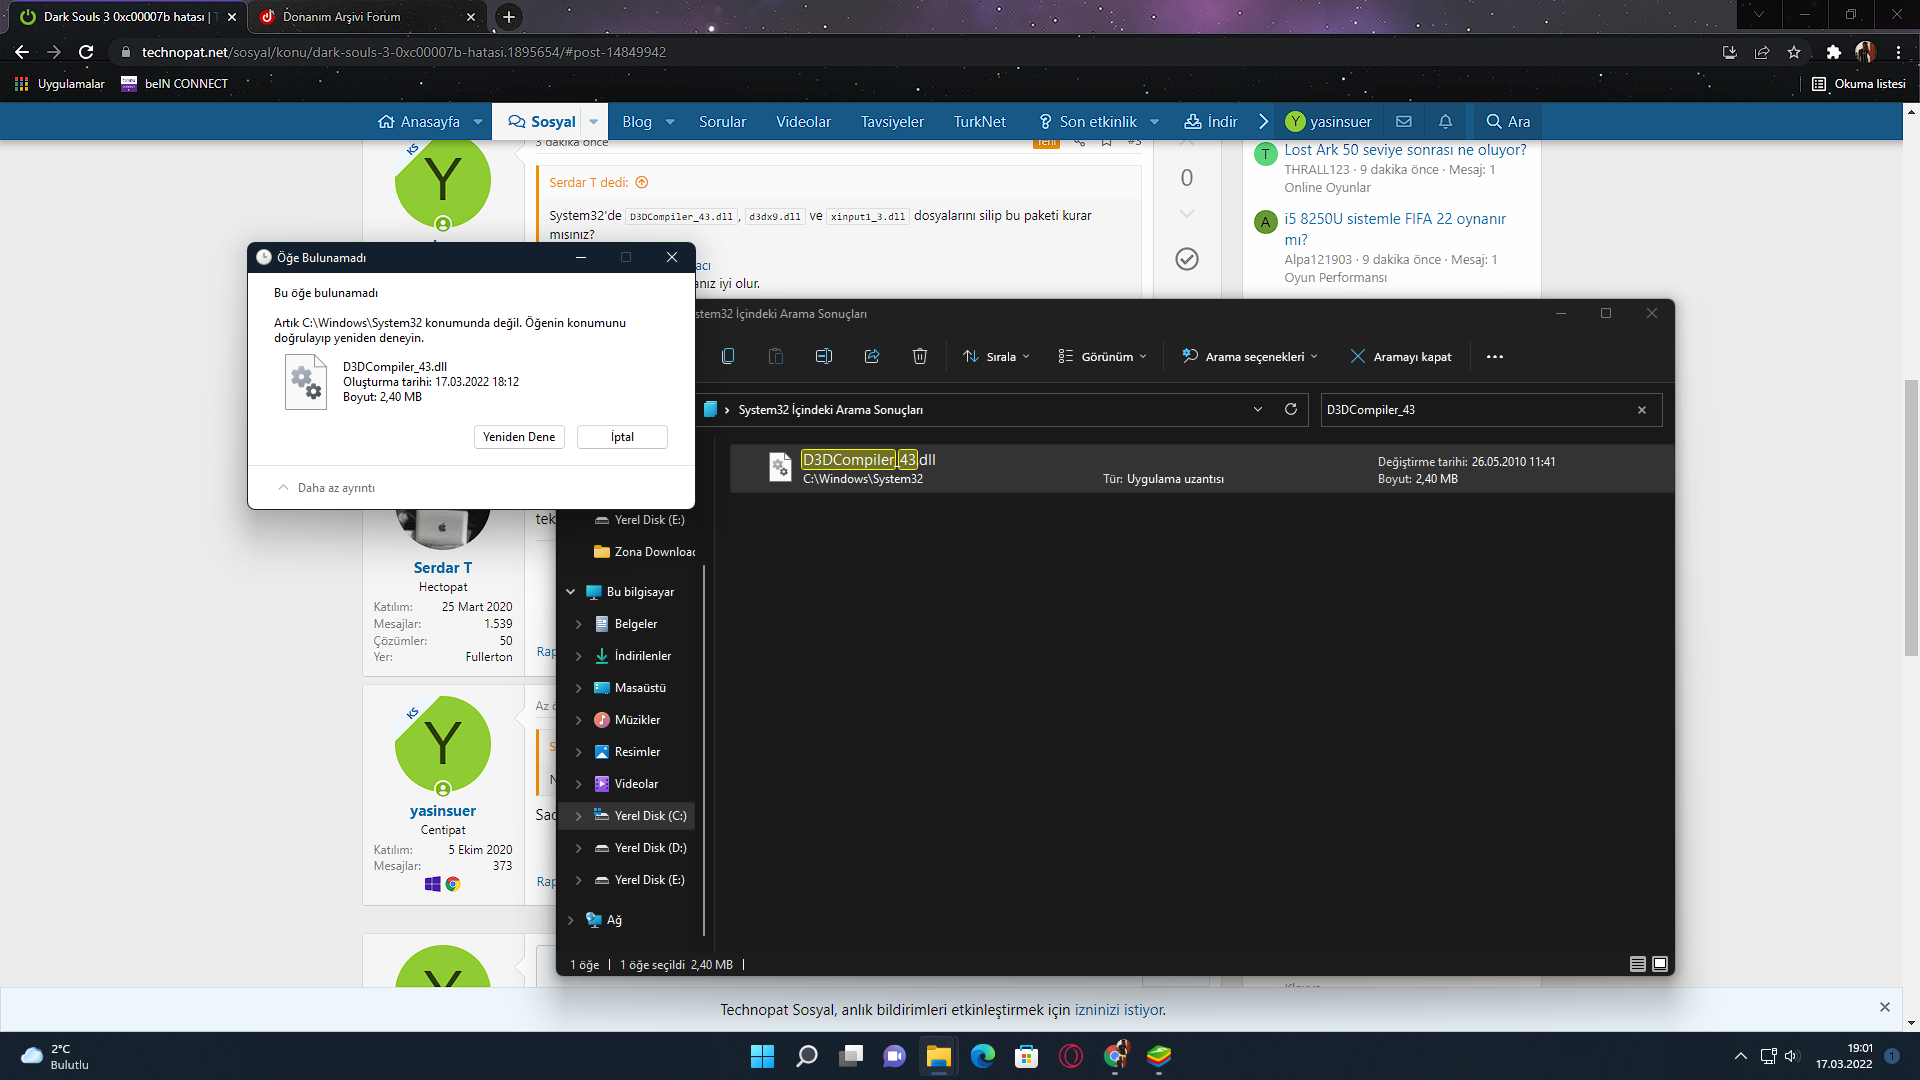Click the Copy icon in Explorer toolbar
This screenshot has width=1920, height=1080.
(x=727, y=356)
